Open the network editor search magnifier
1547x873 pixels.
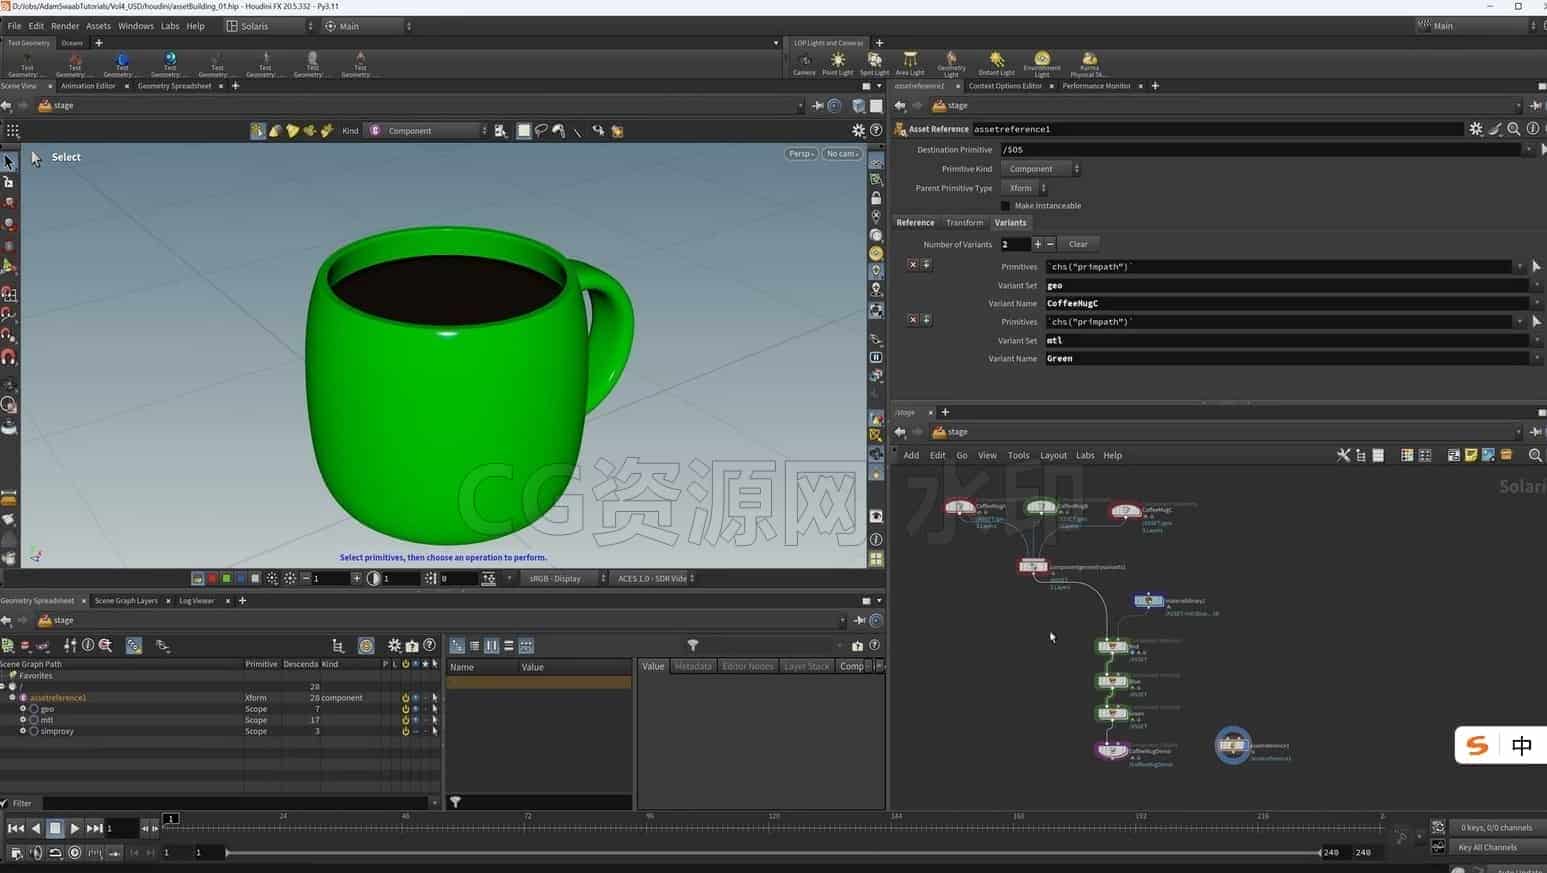coord(1535,455)
